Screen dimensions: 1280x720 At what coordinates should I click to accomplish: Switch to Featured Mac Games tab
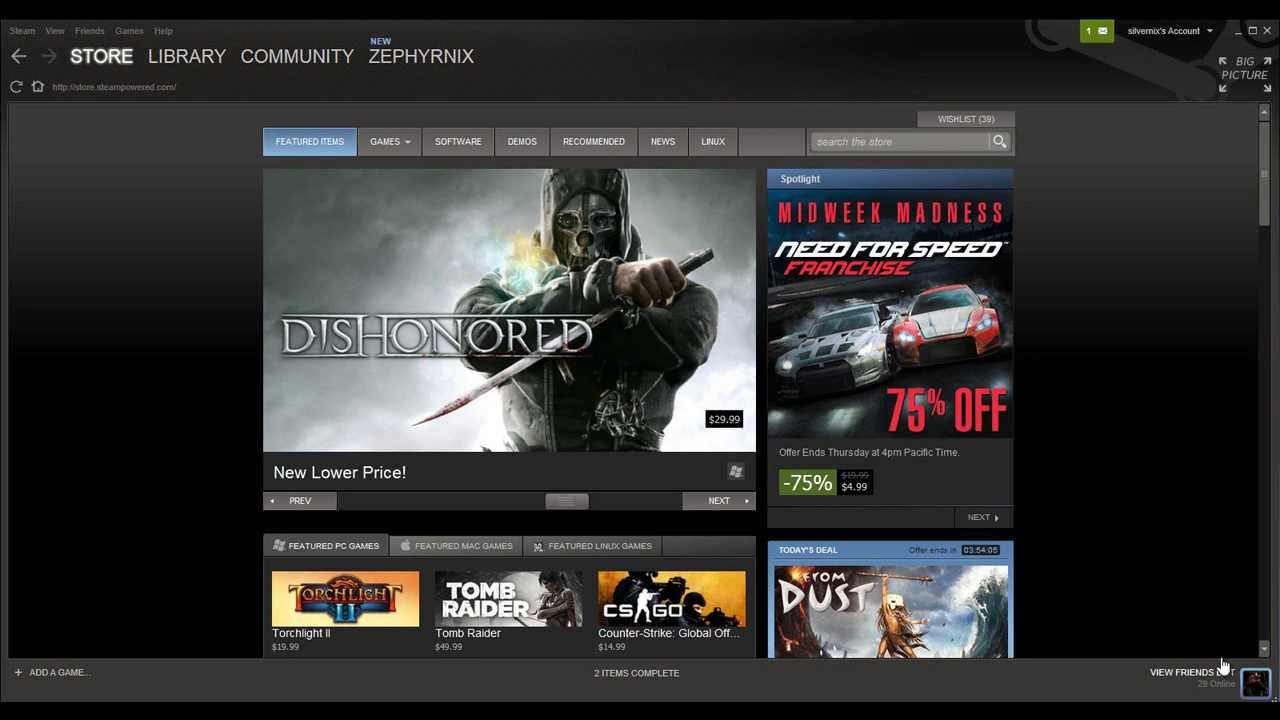click(456, 546)
